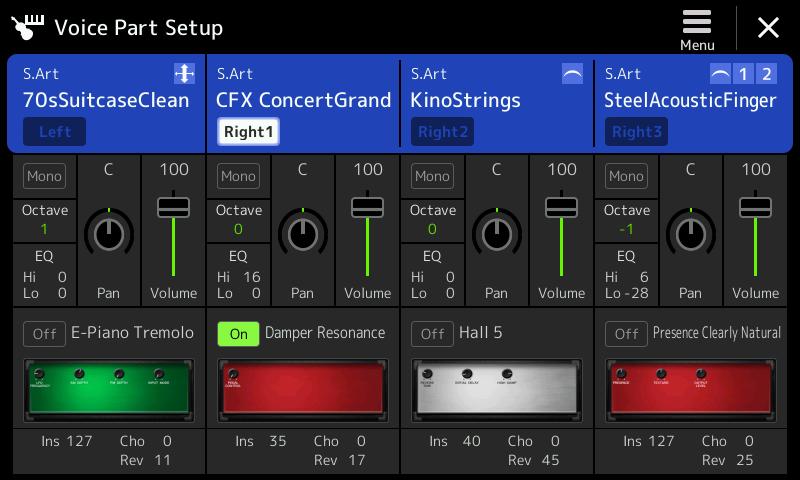Click the cross-arrow icon on 70sSuitcaseClean

click(184, 73)
